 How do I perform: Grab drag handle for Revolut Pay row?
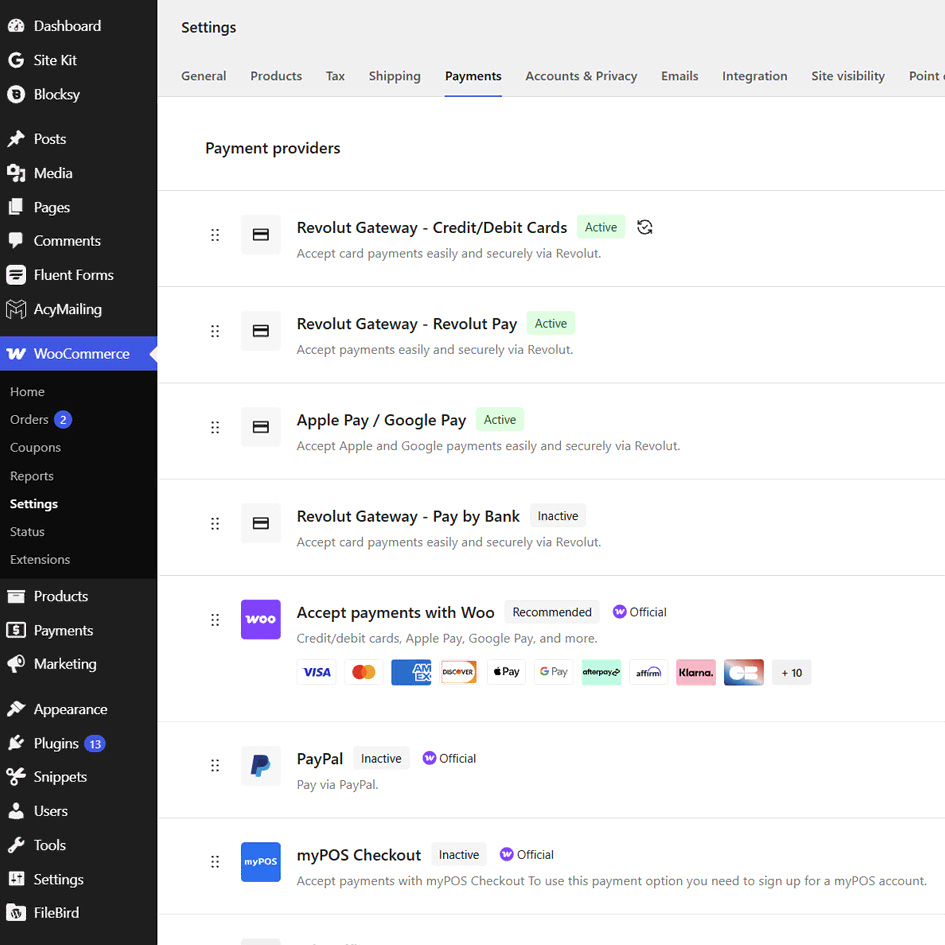(x=215, y=331)
